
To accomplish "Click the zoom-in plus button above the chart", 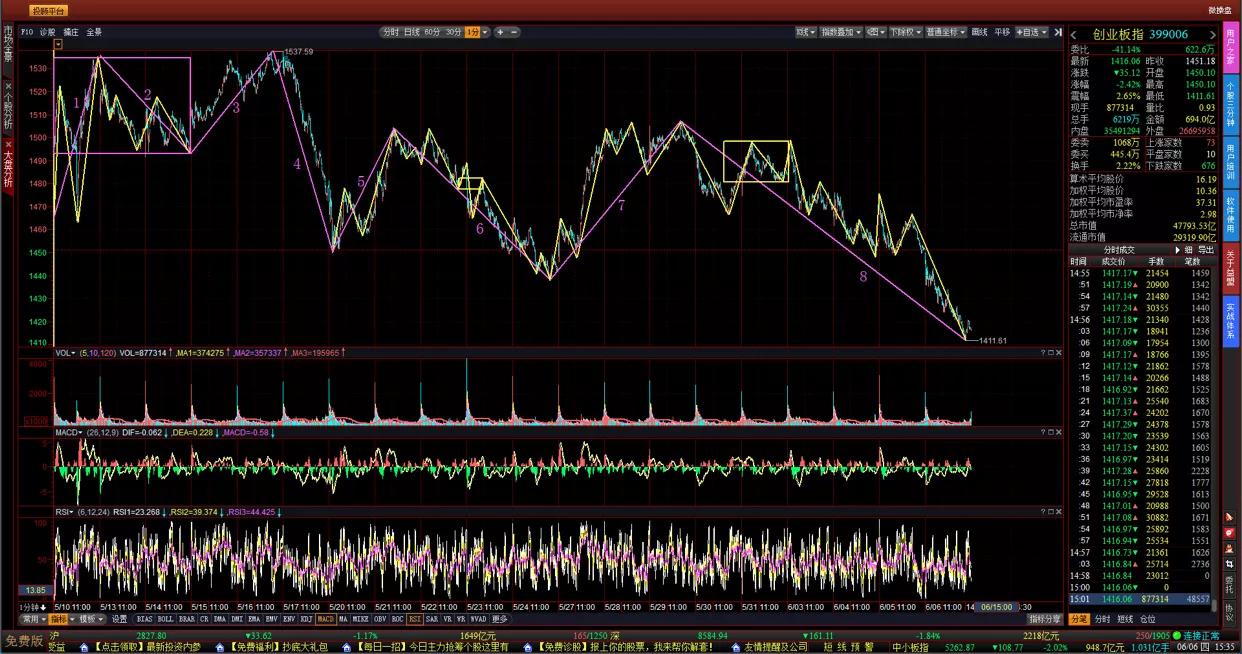I will tap(500, 32).
